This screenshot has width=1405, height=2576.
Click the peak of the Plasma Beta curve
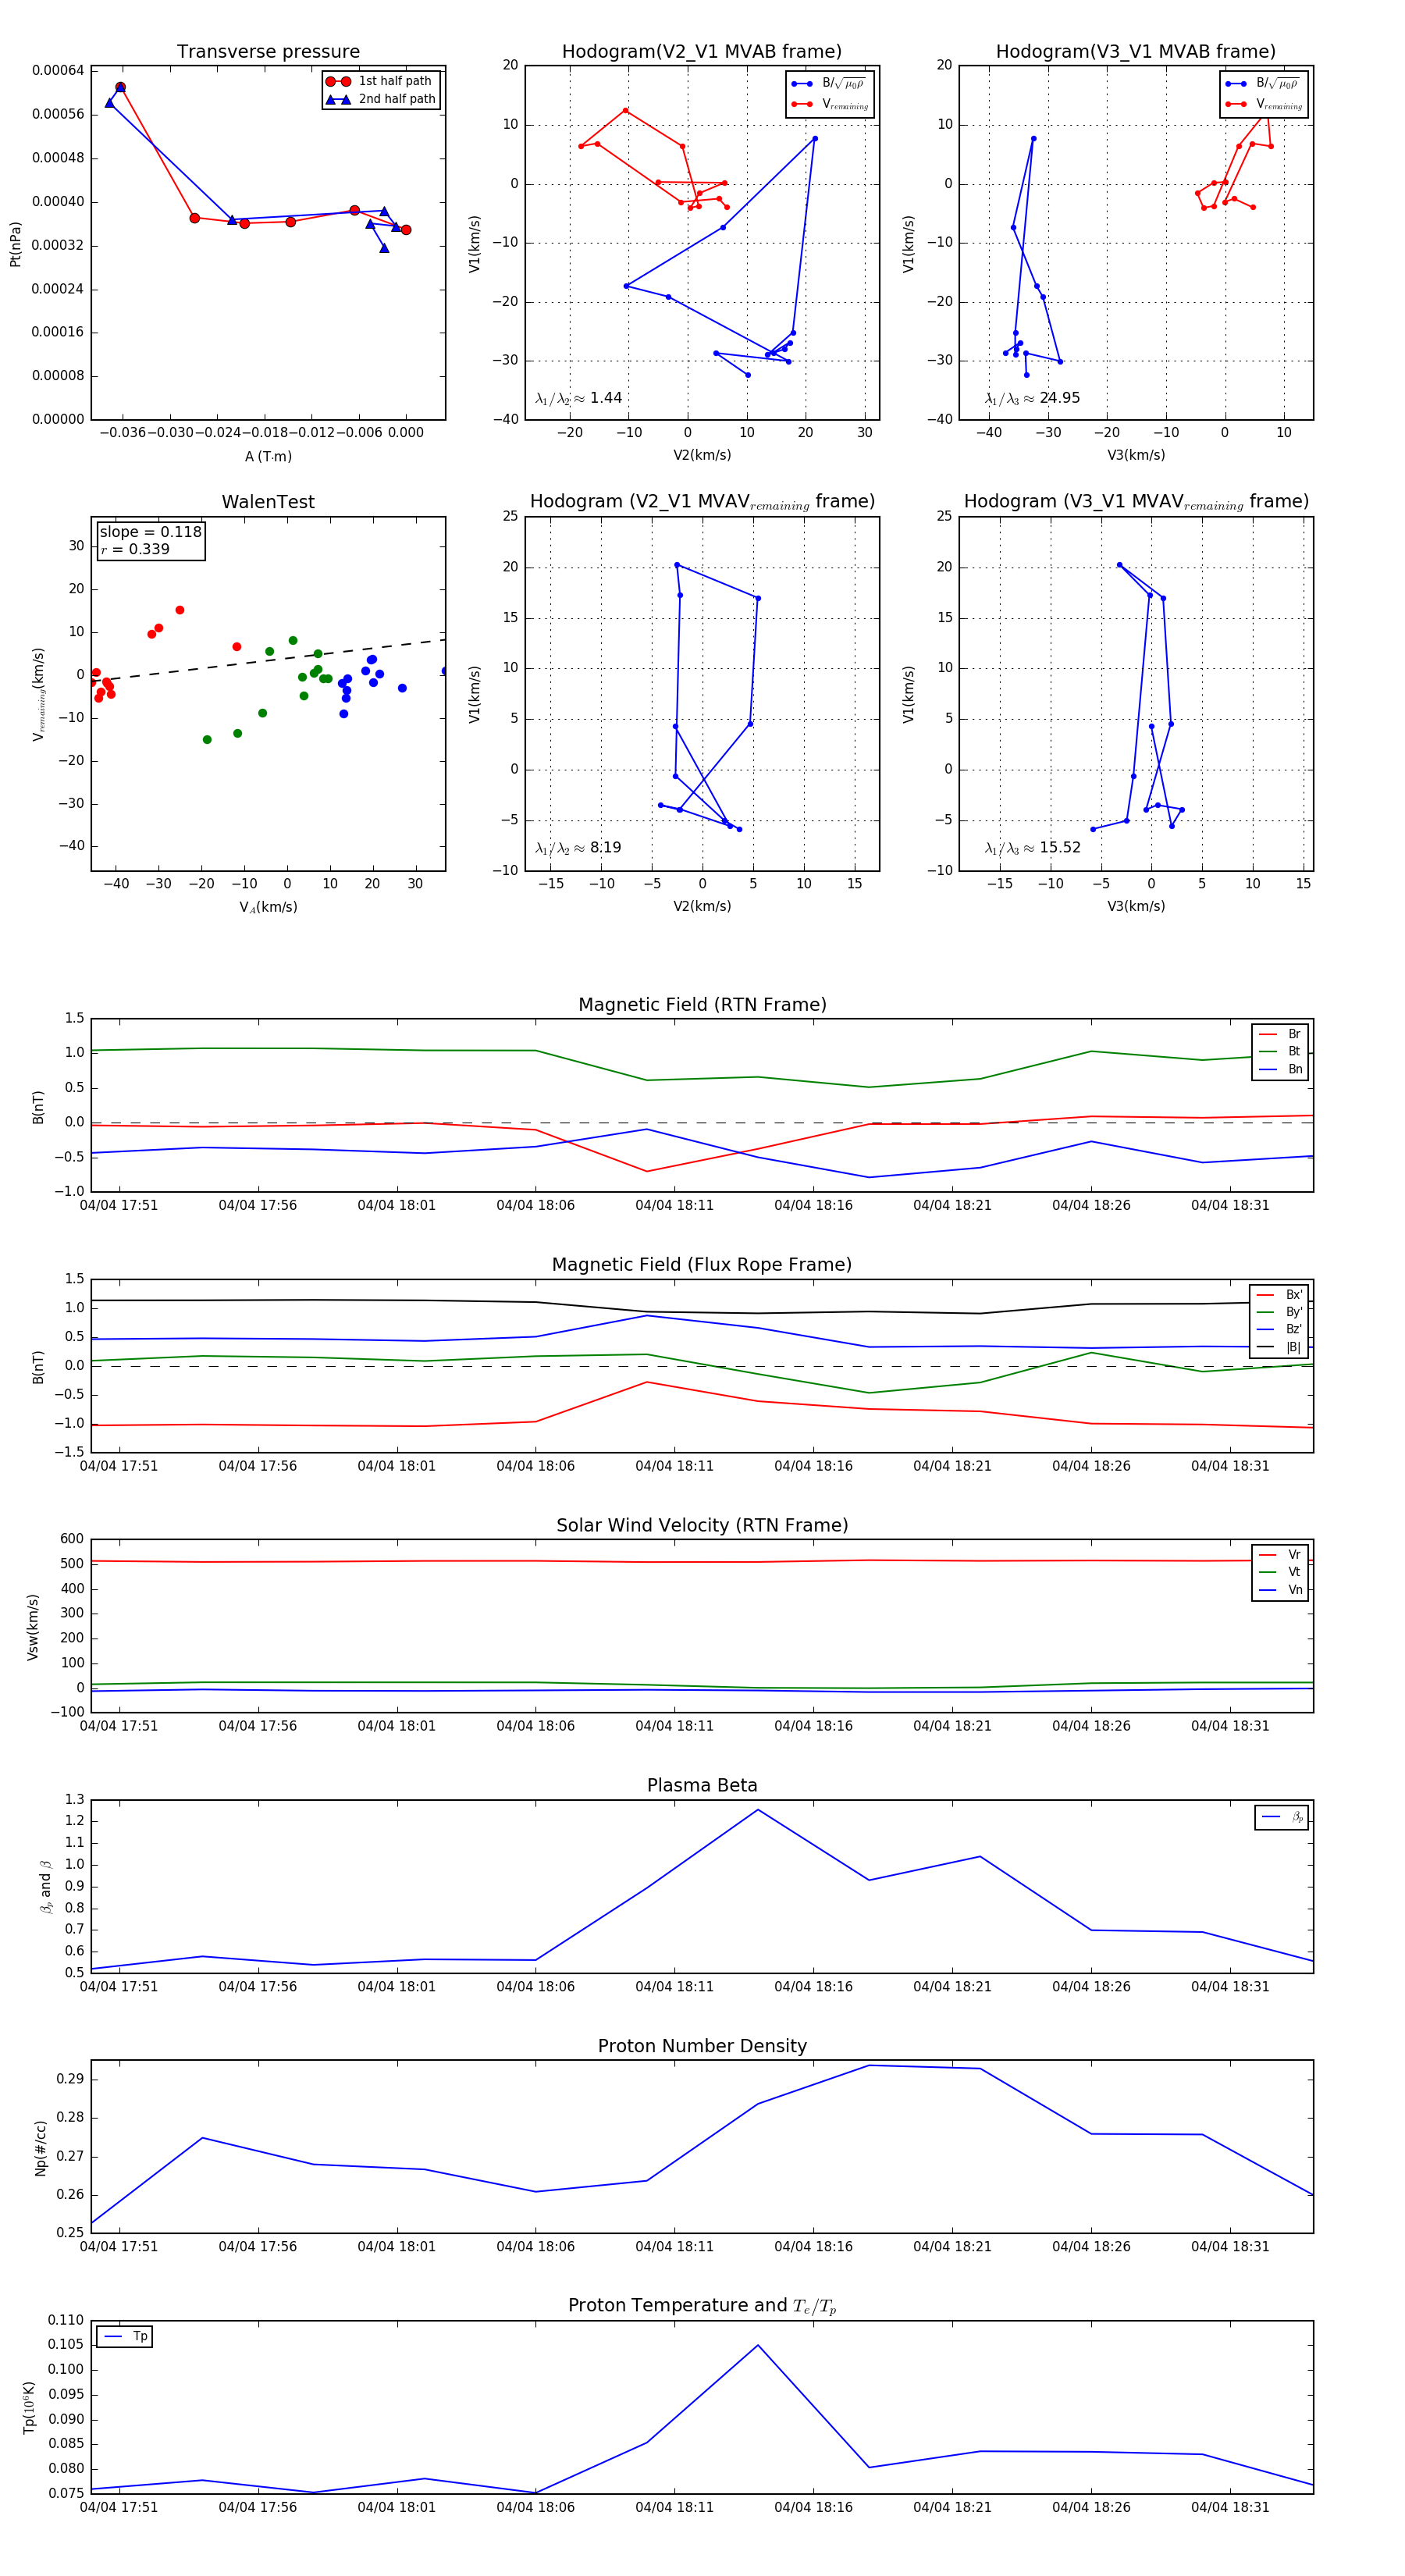click(758, 1810)
